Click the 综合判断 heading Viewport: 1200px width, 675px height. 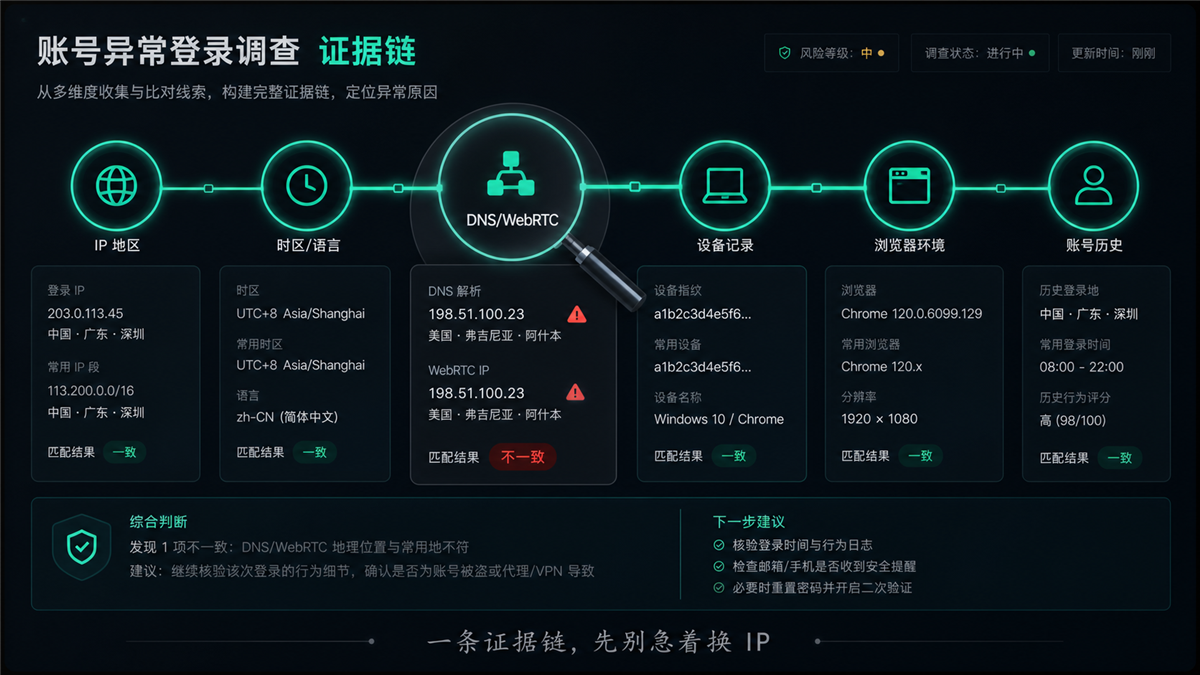pyautogui.click(x=158, y=521)
